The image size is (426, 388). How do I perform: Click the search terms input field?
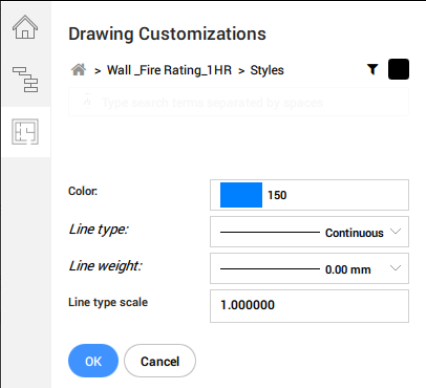239,102
